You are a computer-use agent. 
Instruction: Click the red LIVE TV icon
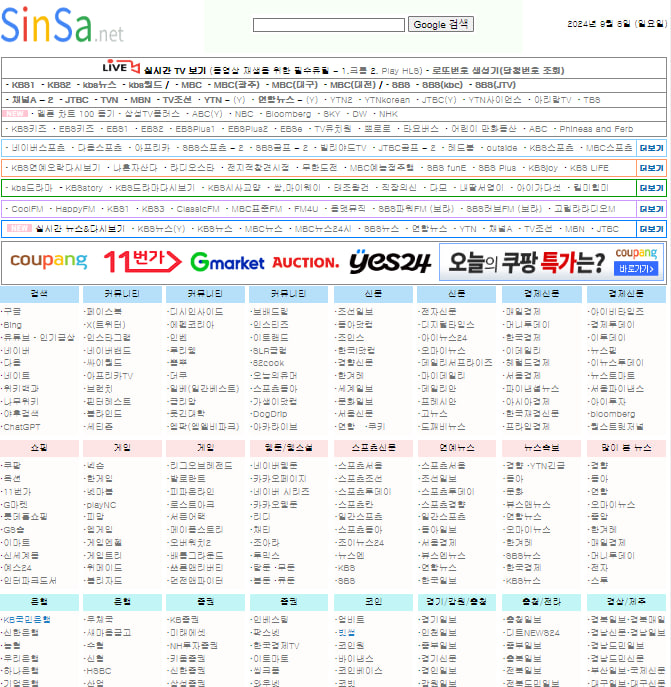click(x=121, y=67)
